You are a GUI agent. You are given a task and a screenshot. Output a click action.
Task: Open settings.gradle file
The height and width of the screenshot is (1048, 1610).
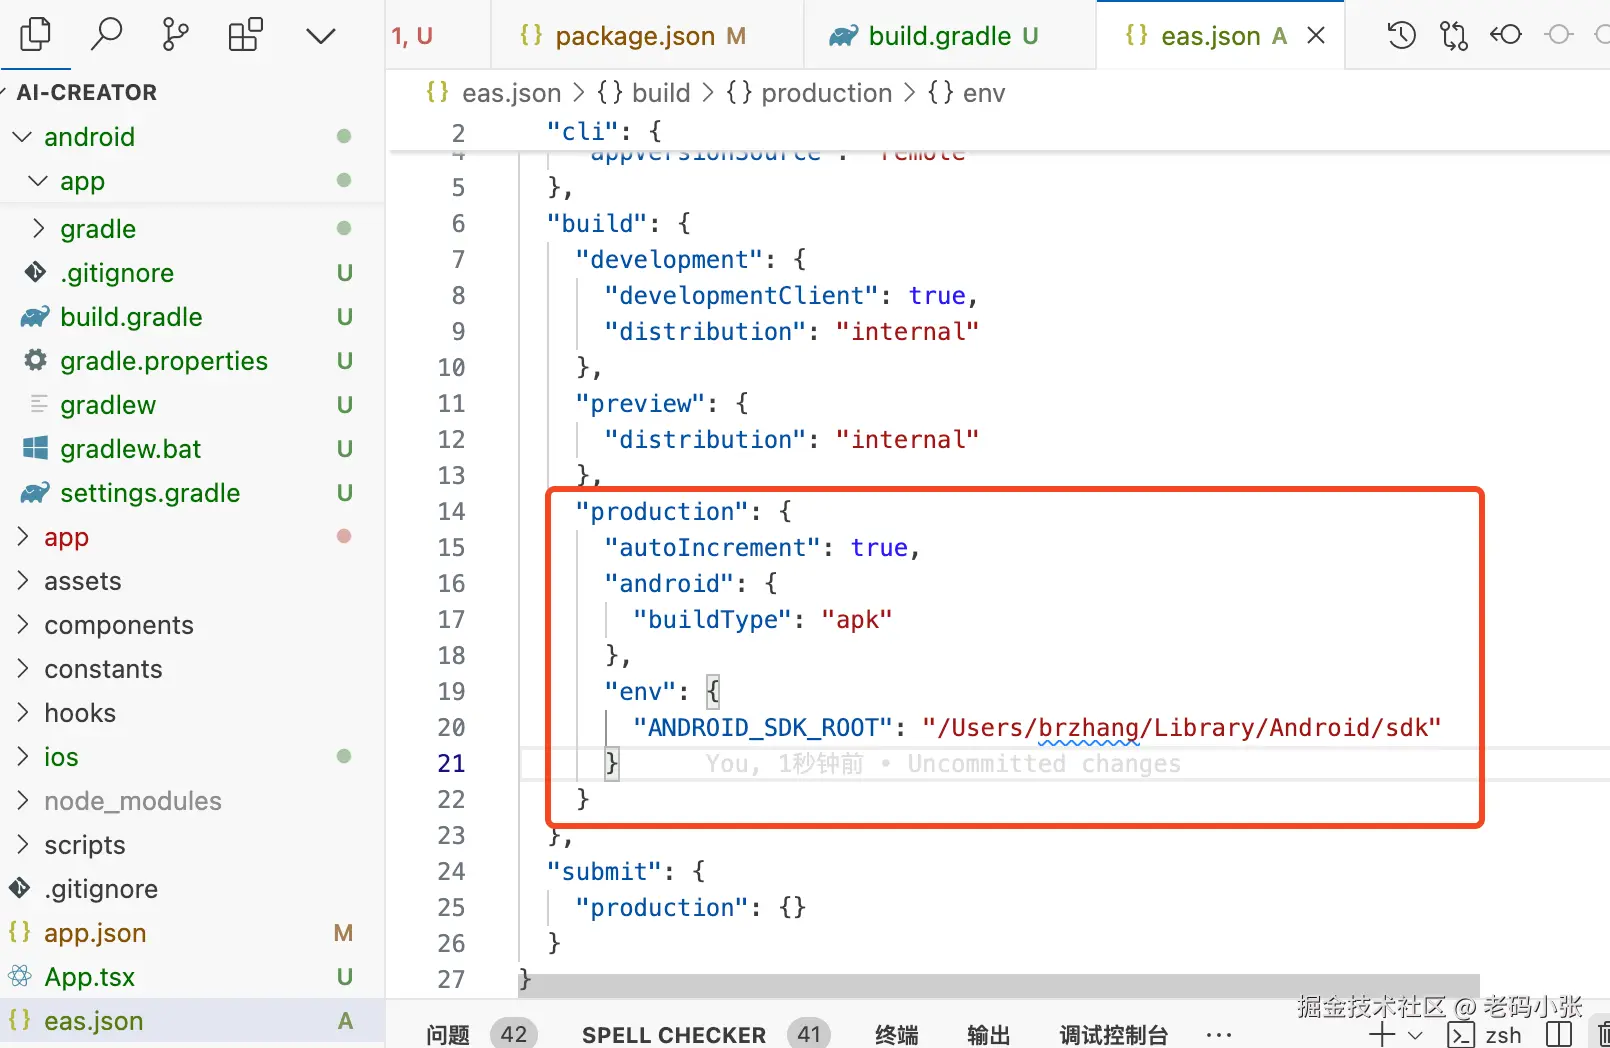click(192, 493)
